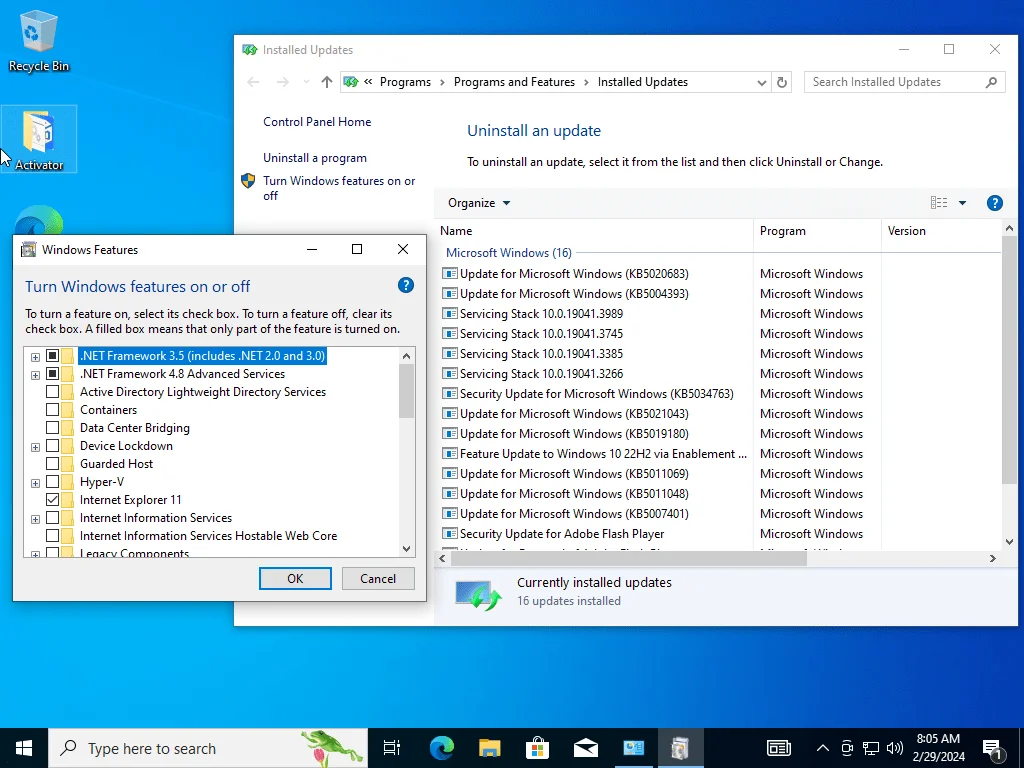Expand .NET Framework 3.5 feature node
This screenshot has height=768, width=1024.
(35, 357)
